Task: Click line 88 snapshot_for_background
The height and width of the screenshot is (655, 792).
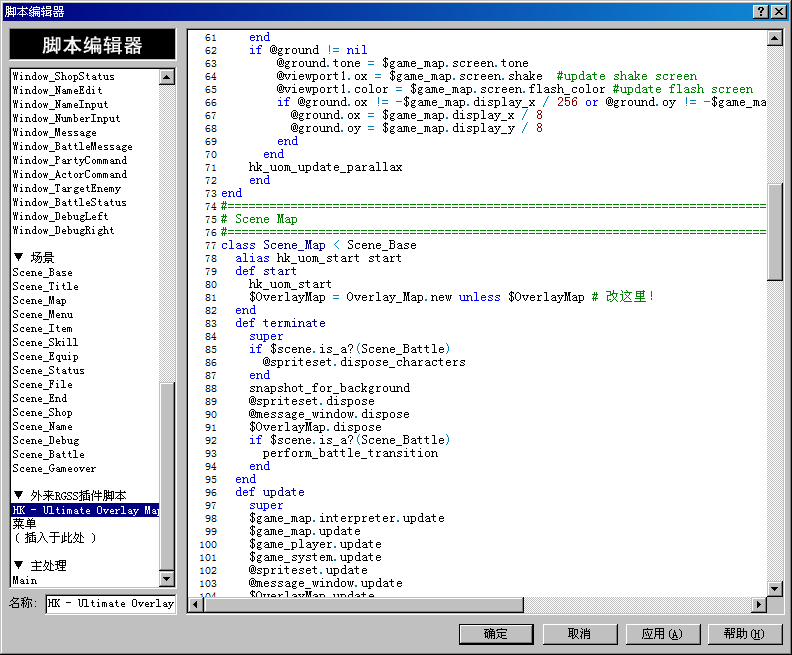Action: [329, 388]
